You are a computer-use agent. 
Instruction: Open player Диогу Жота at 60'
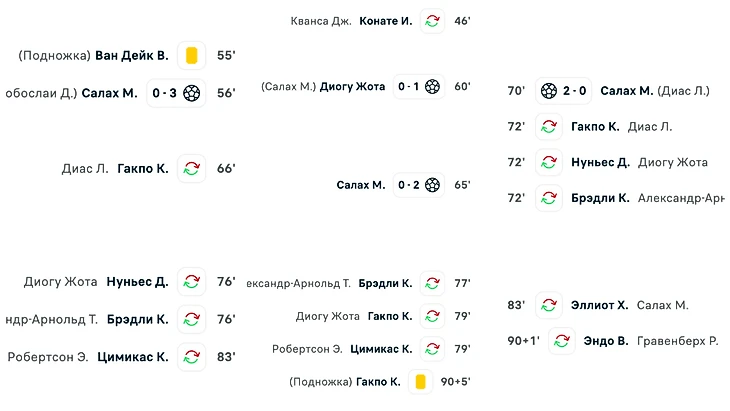click(352, 87)
